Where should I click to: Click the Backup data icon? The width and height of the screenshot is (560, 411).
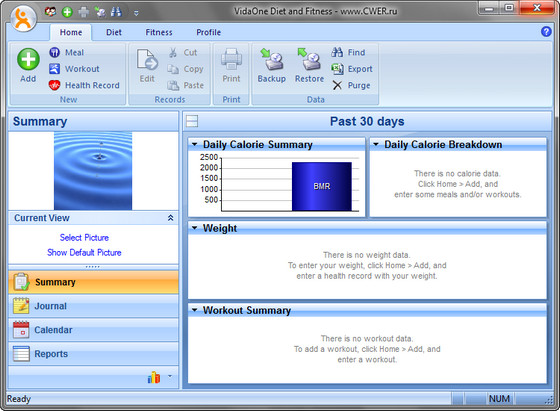tap(272, 66)
